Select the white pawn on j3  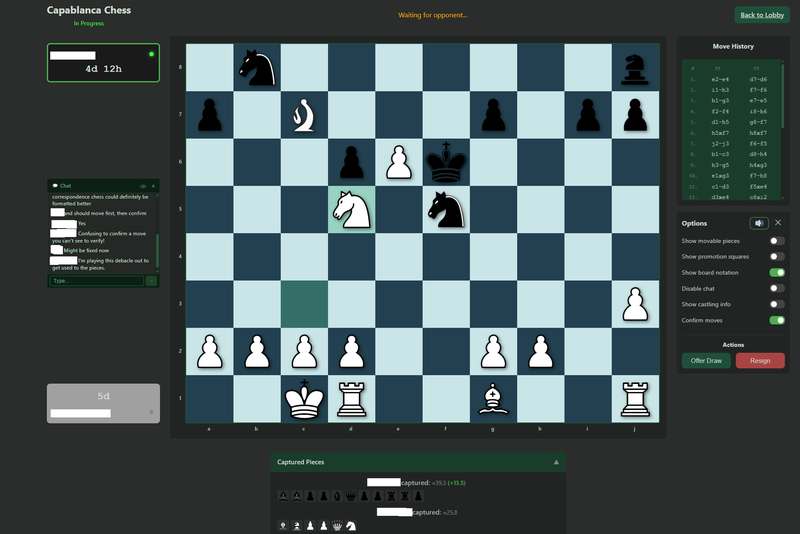click(x=635, y=304)
